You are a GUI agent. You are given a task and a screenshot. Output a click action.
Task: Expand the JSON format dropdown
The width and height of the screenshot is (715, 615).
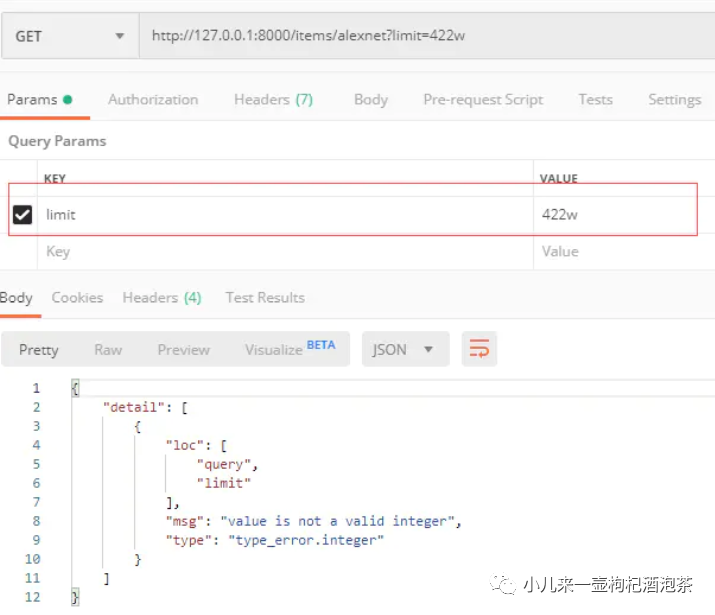(x=404, y=349)
